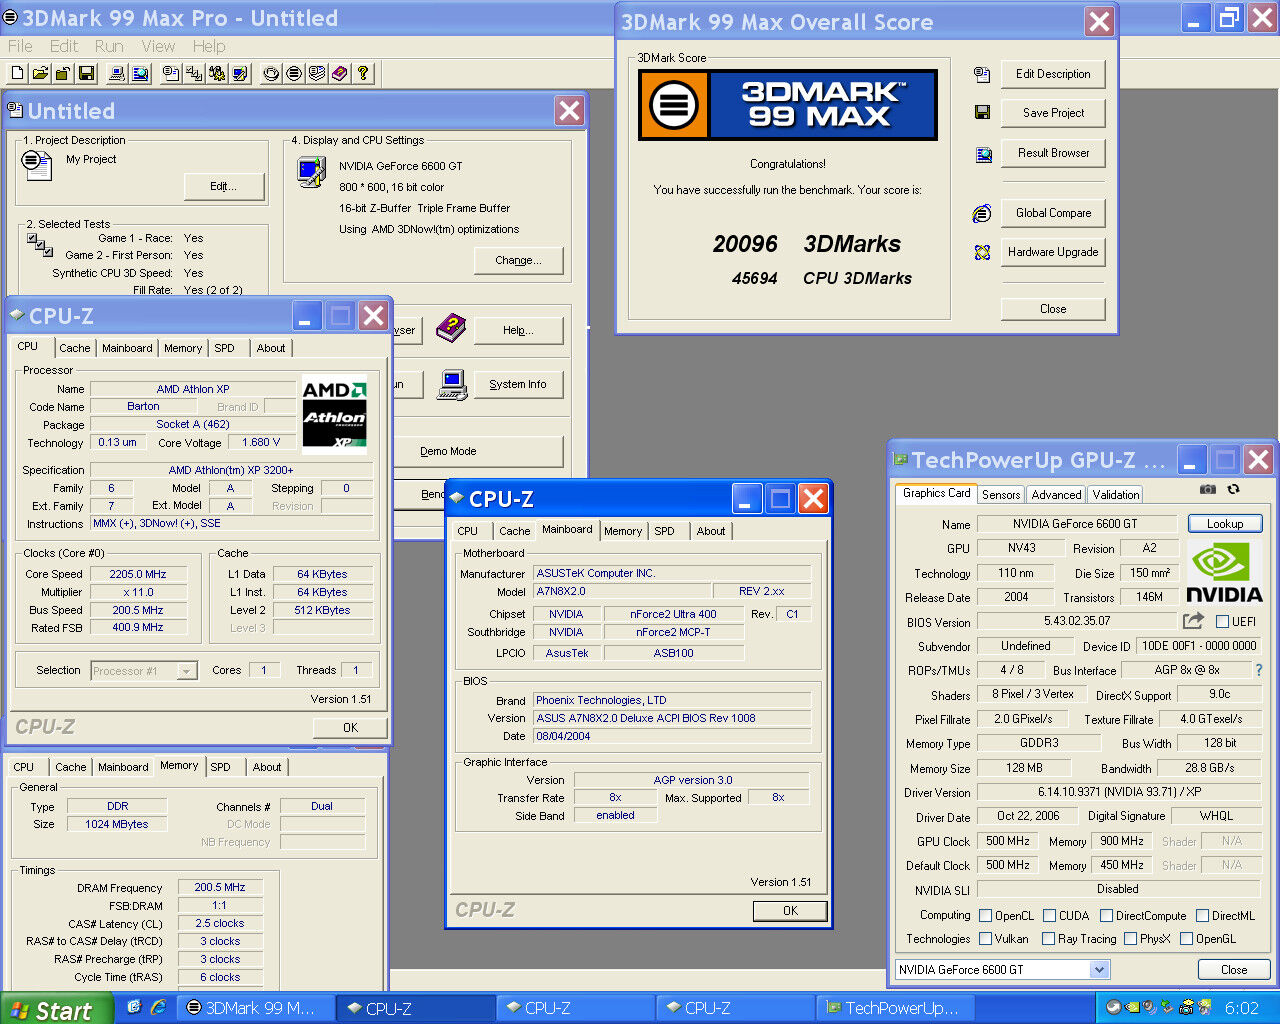Switch to SPD tab in Mainboard CPU-Z window
The image size is (1280, 1024).
[x=665, y=531]
